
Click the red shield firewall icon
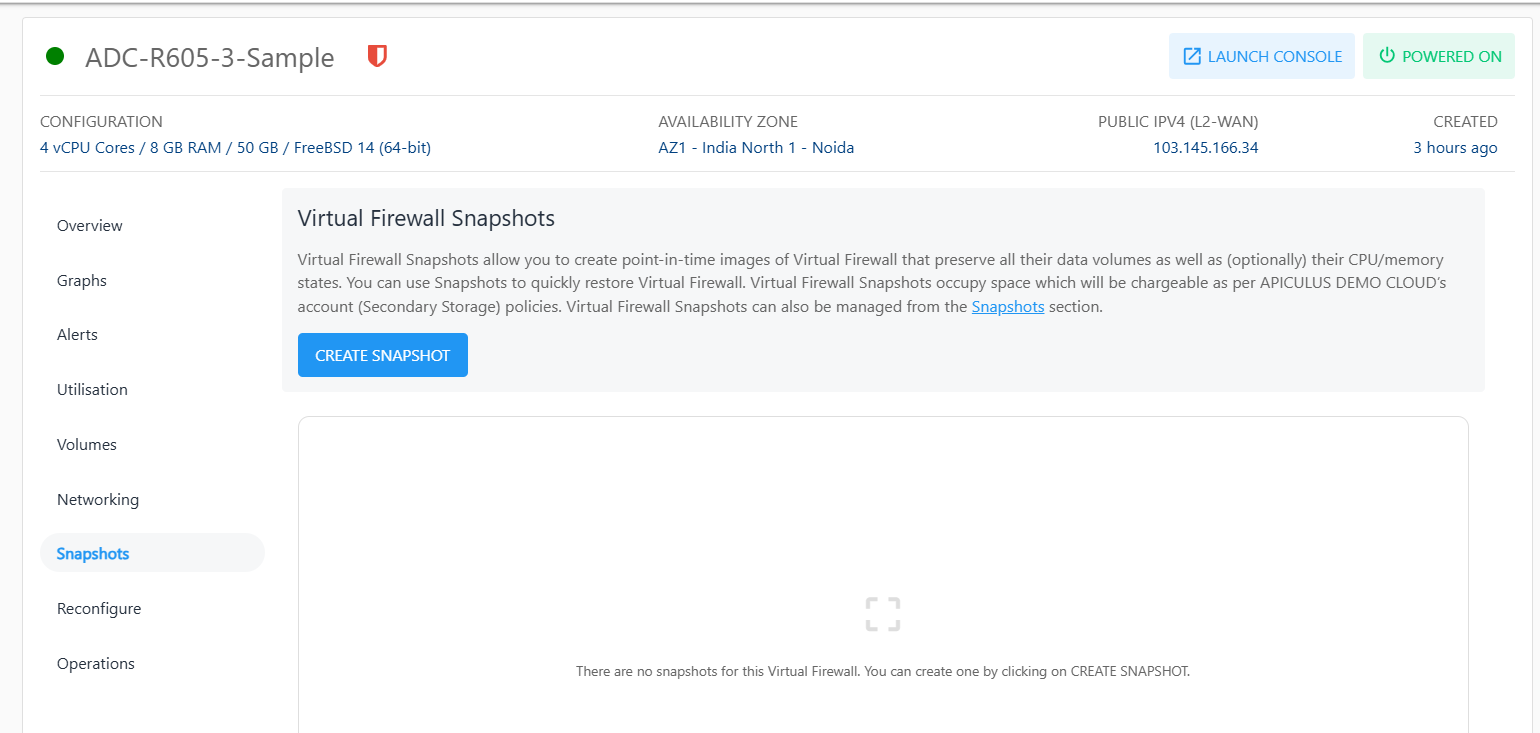click(377, 56)
